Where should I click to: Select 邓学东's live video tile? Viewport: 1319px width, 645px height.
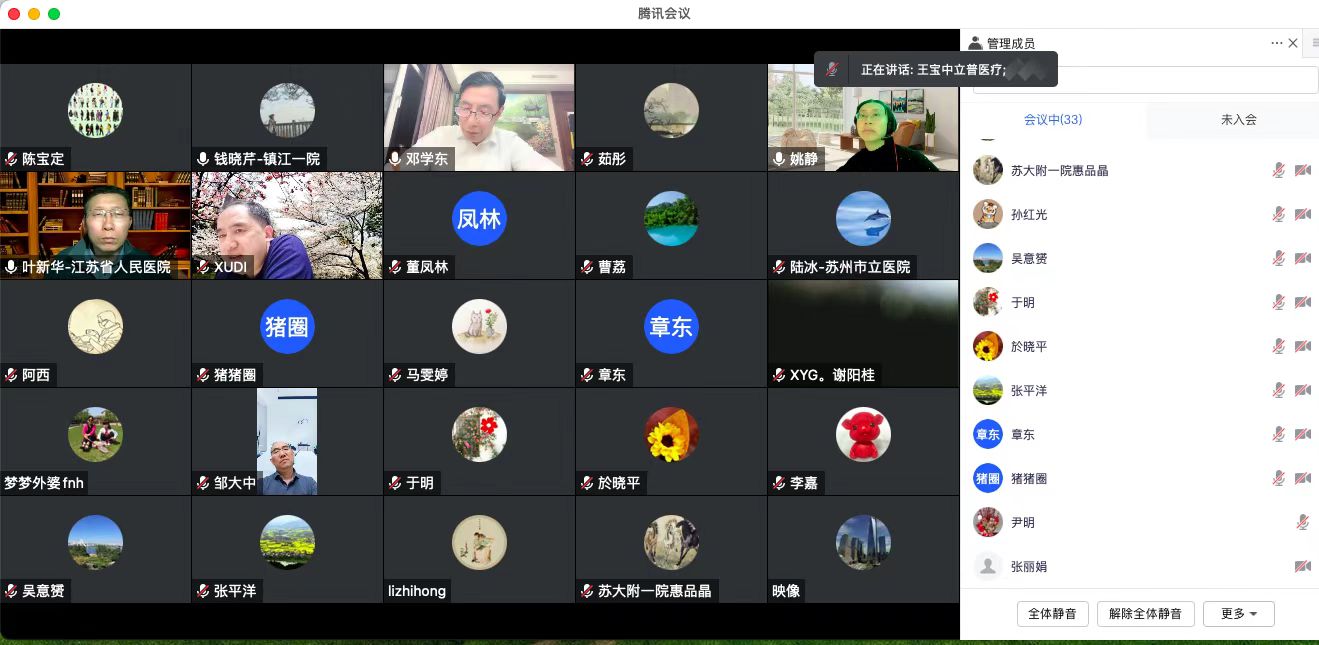point(479,117)
